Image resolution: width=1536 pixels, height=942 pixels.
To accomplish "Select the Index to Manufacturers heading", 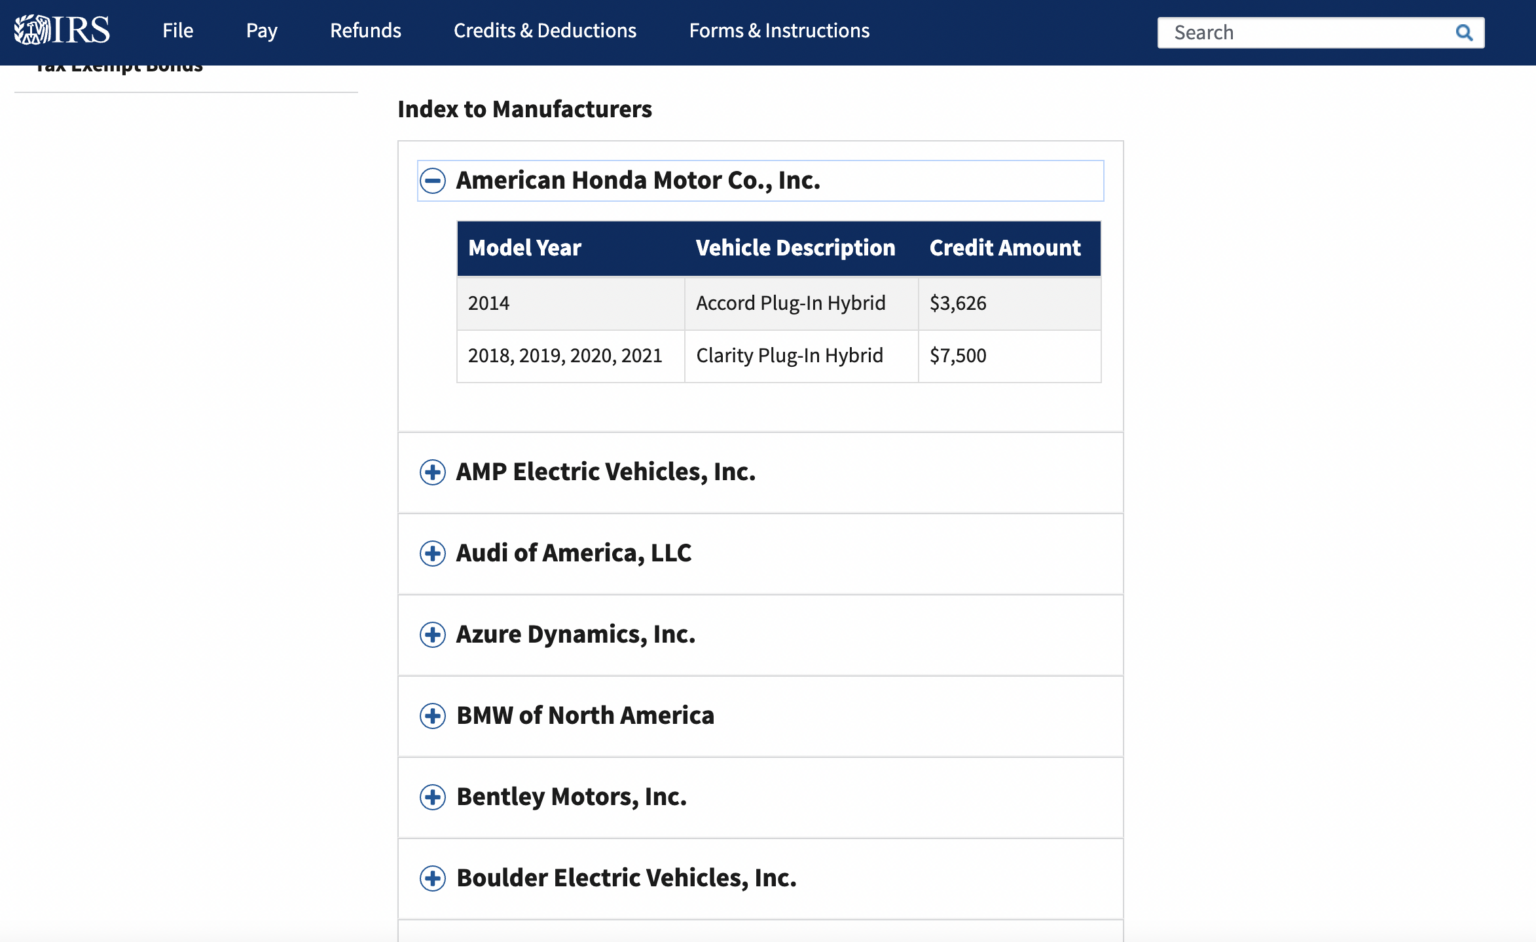I will click(x=525, y=109).
